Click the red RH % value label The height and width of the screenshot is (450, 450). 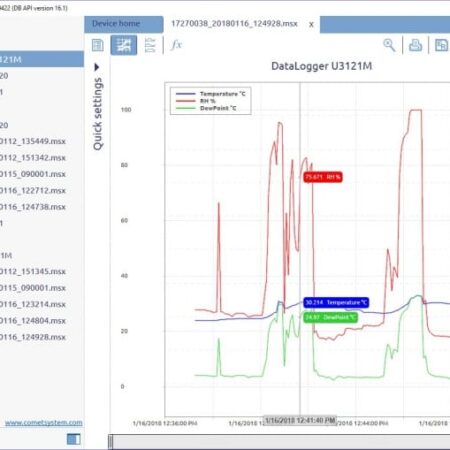point(323,177)
